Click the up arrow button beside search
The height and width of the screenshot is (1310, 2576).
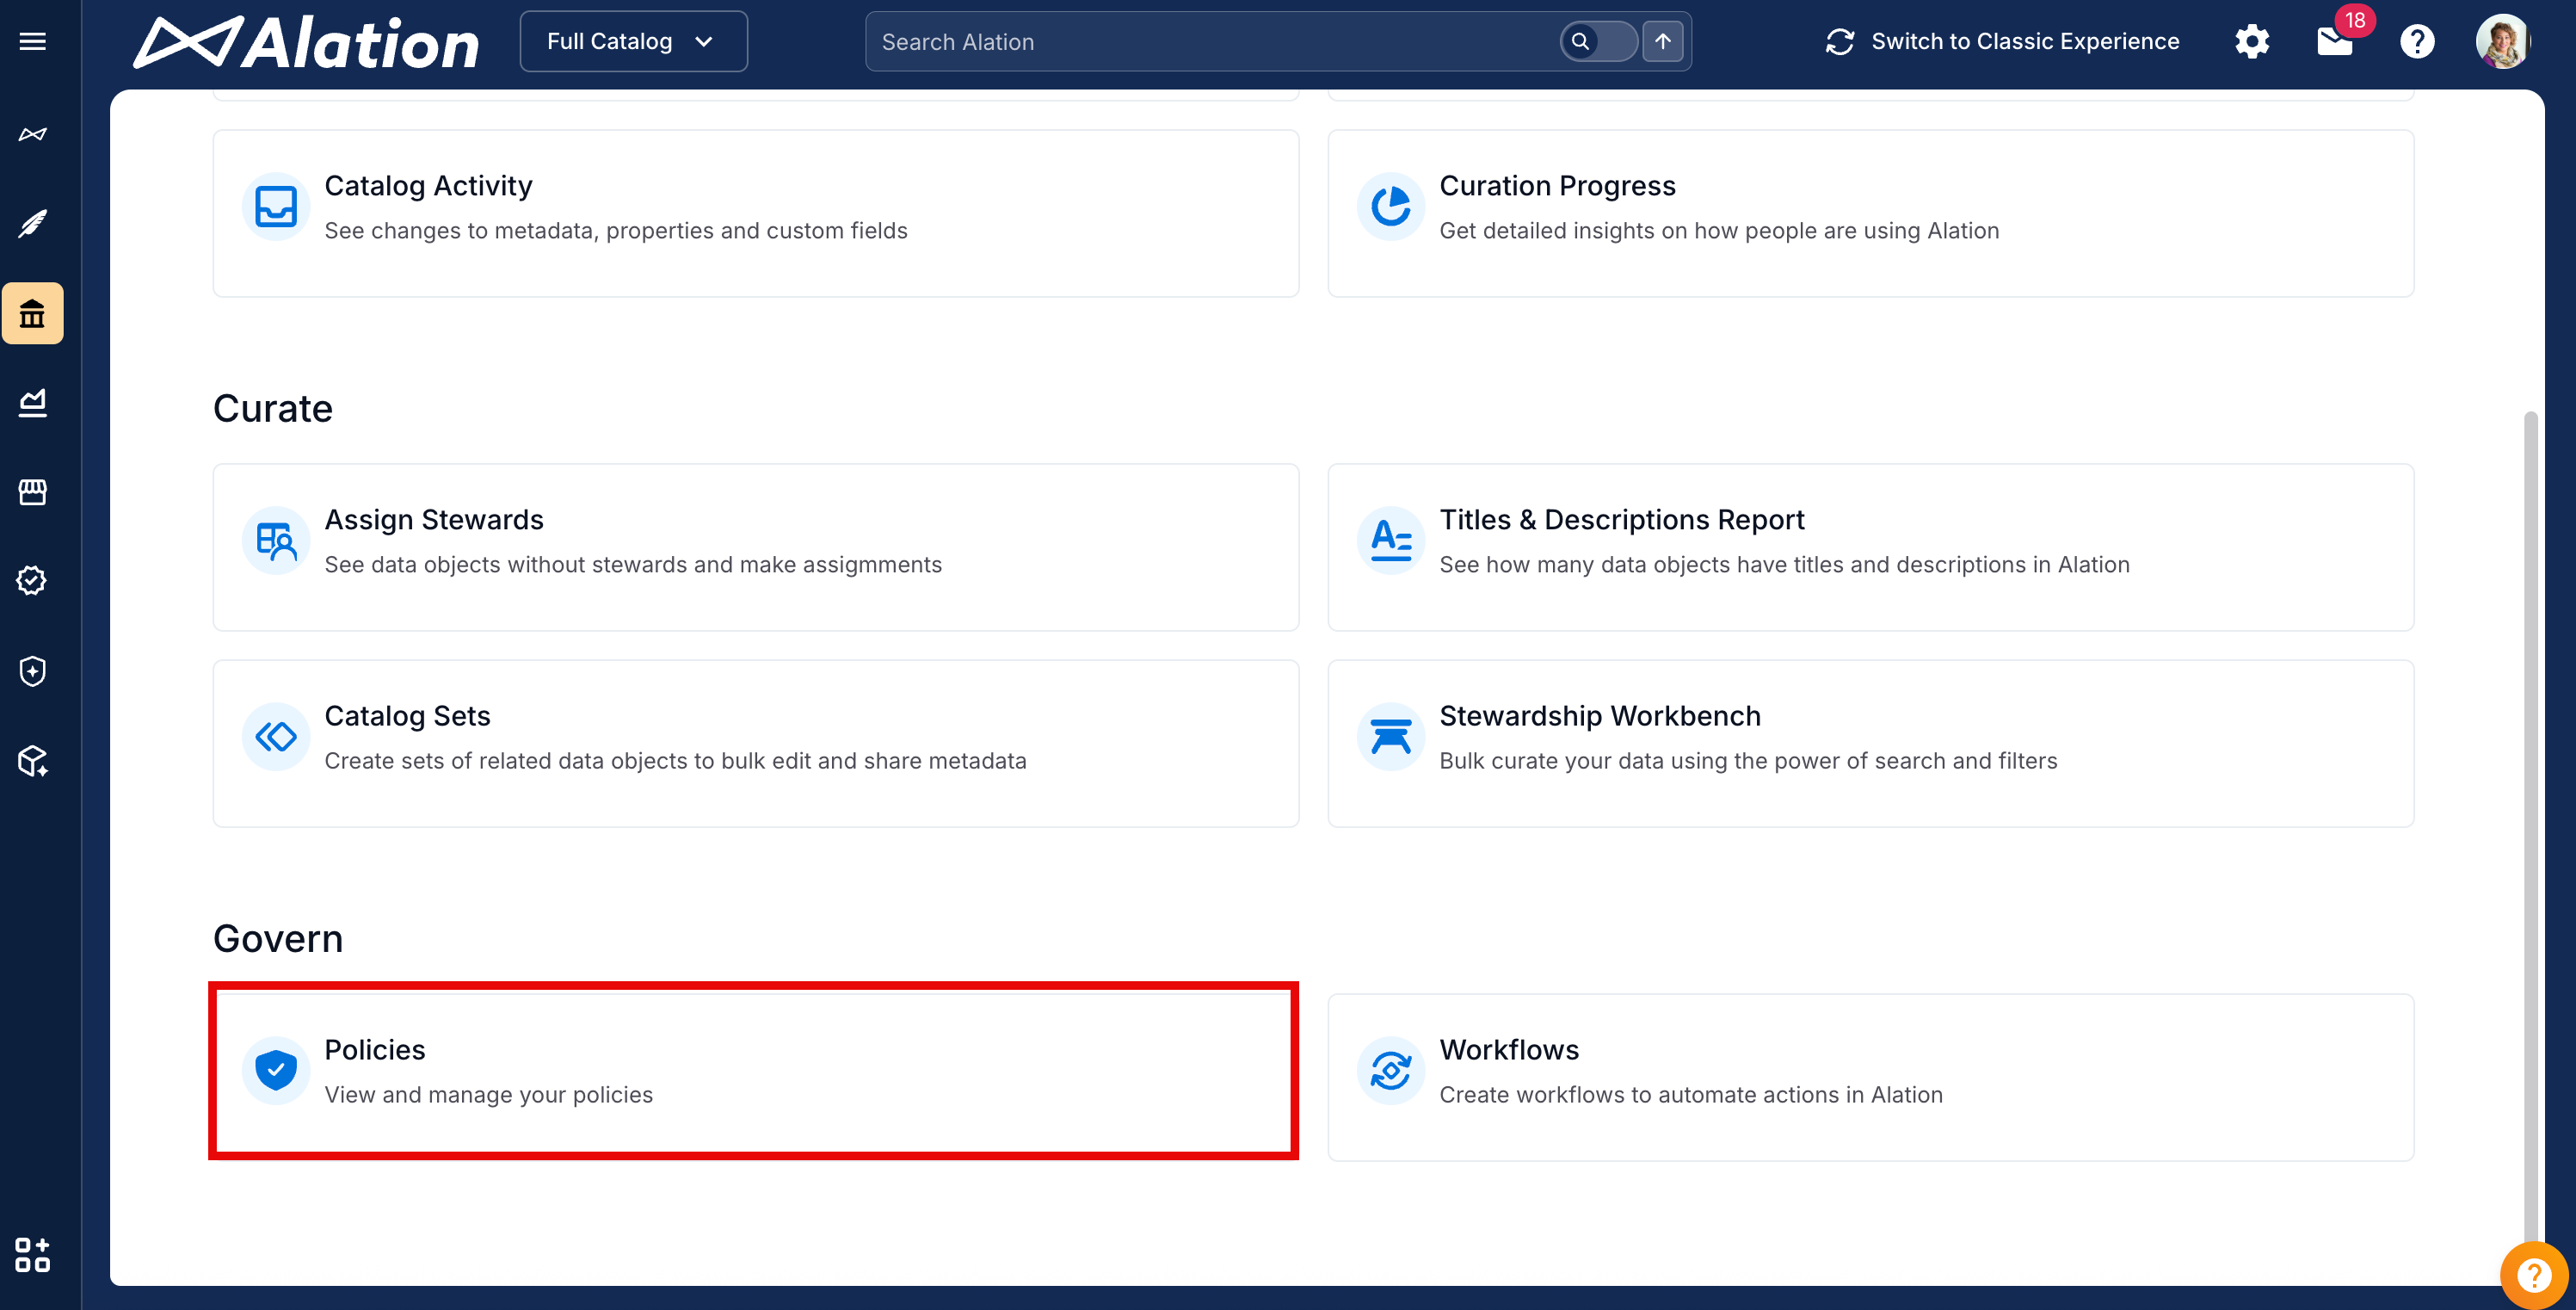pos(1663,41)
